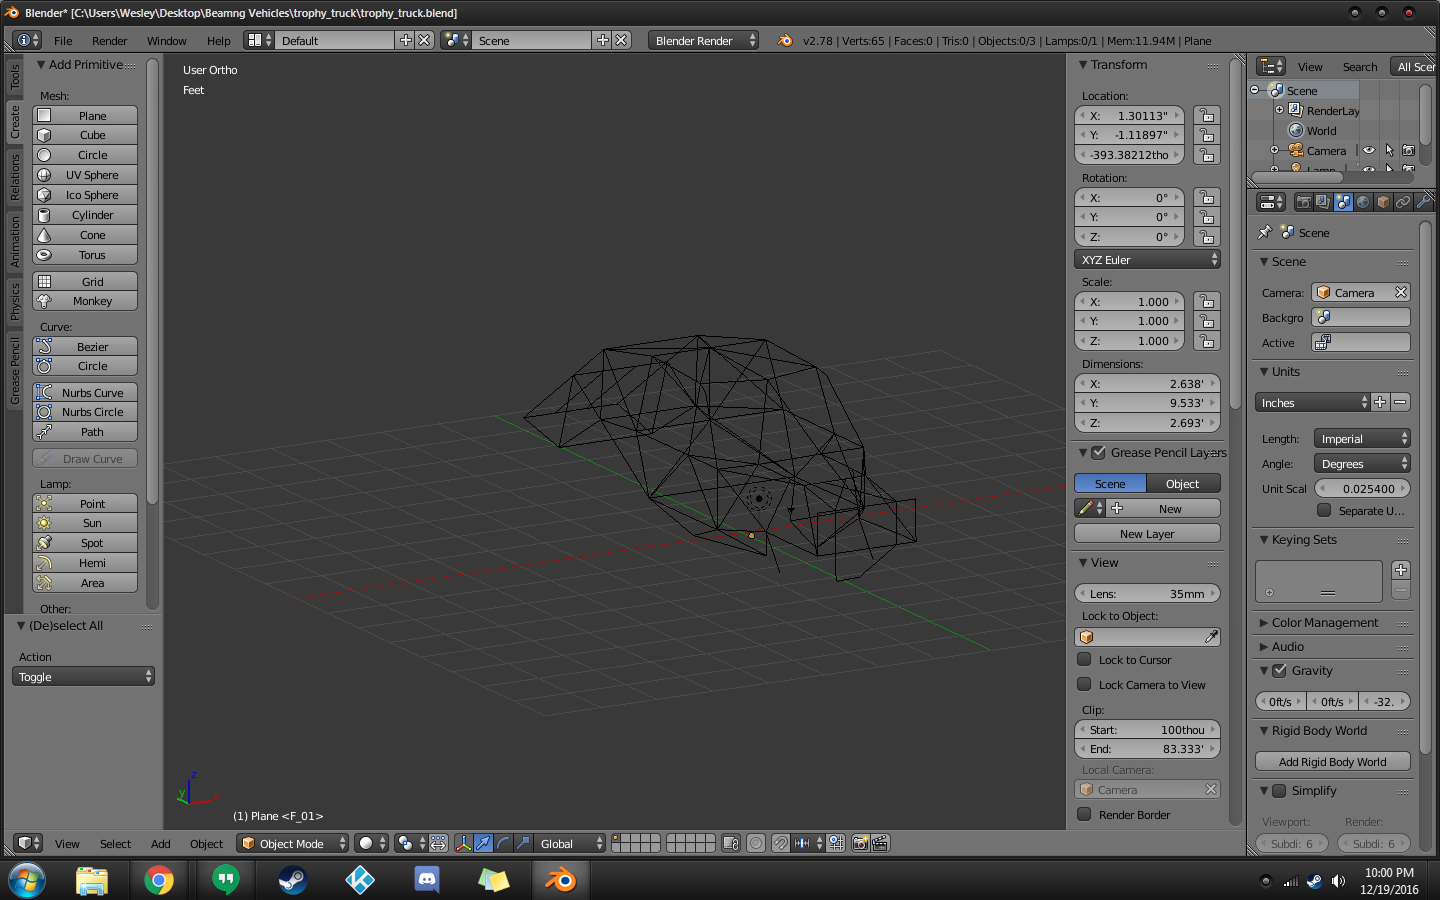Enable the Separate Units checkbox
The height and width of the screenshot is (900, 1440).
tap(1324, 510)
